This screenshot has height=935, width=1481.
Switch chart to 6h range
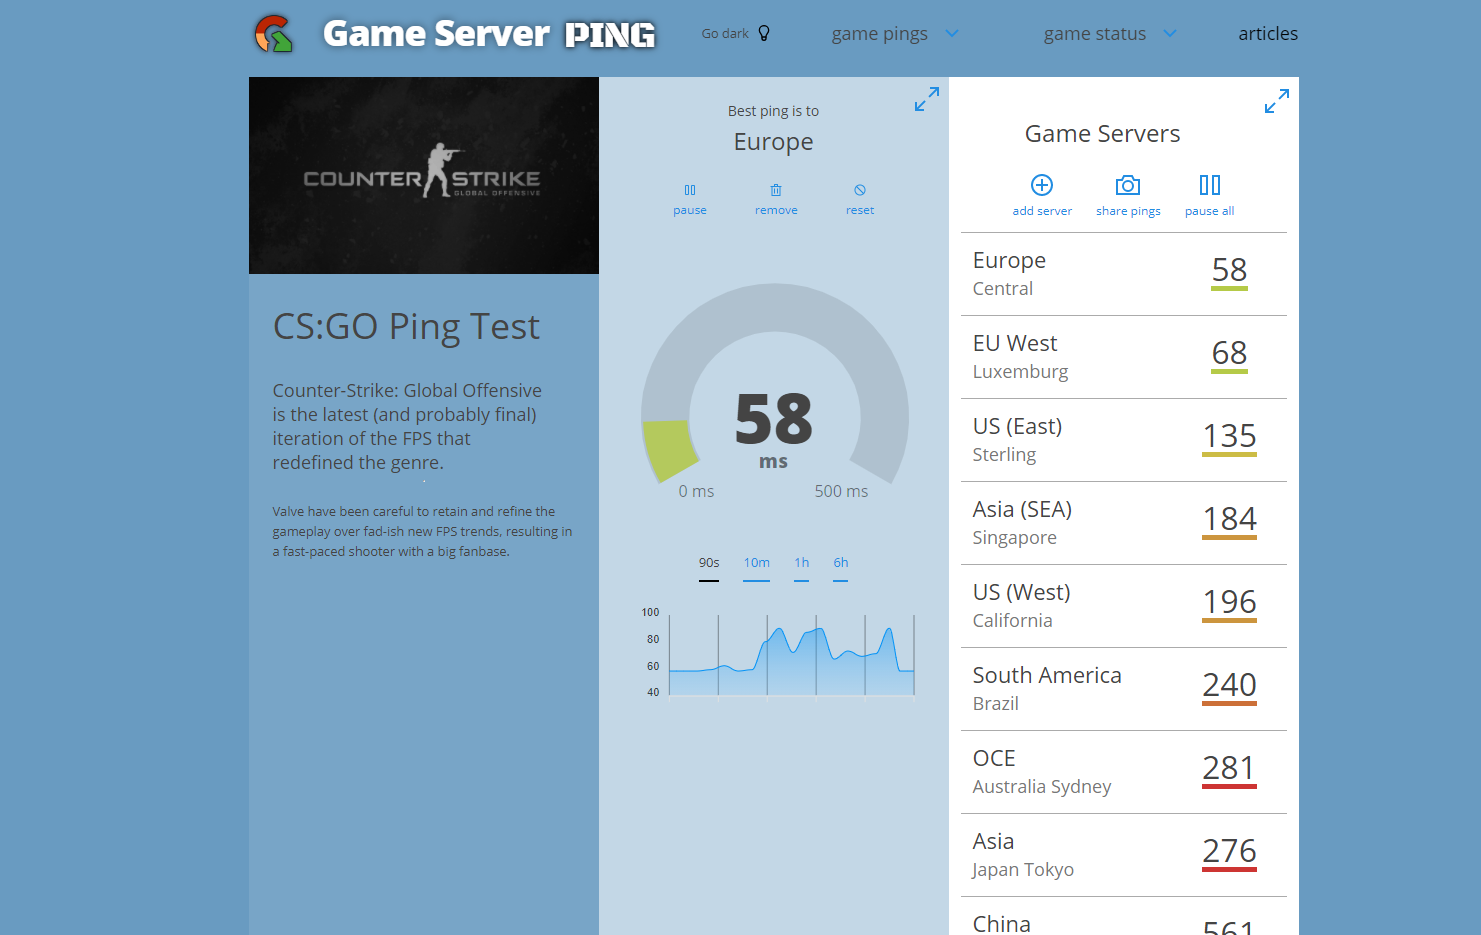point(841,566)
